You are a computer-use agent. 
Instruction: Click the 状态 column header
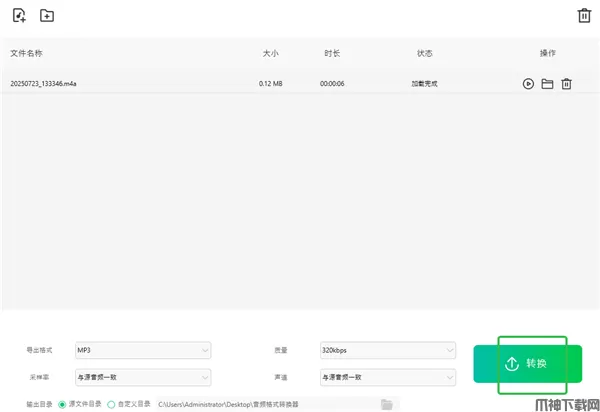click(424, 53)
